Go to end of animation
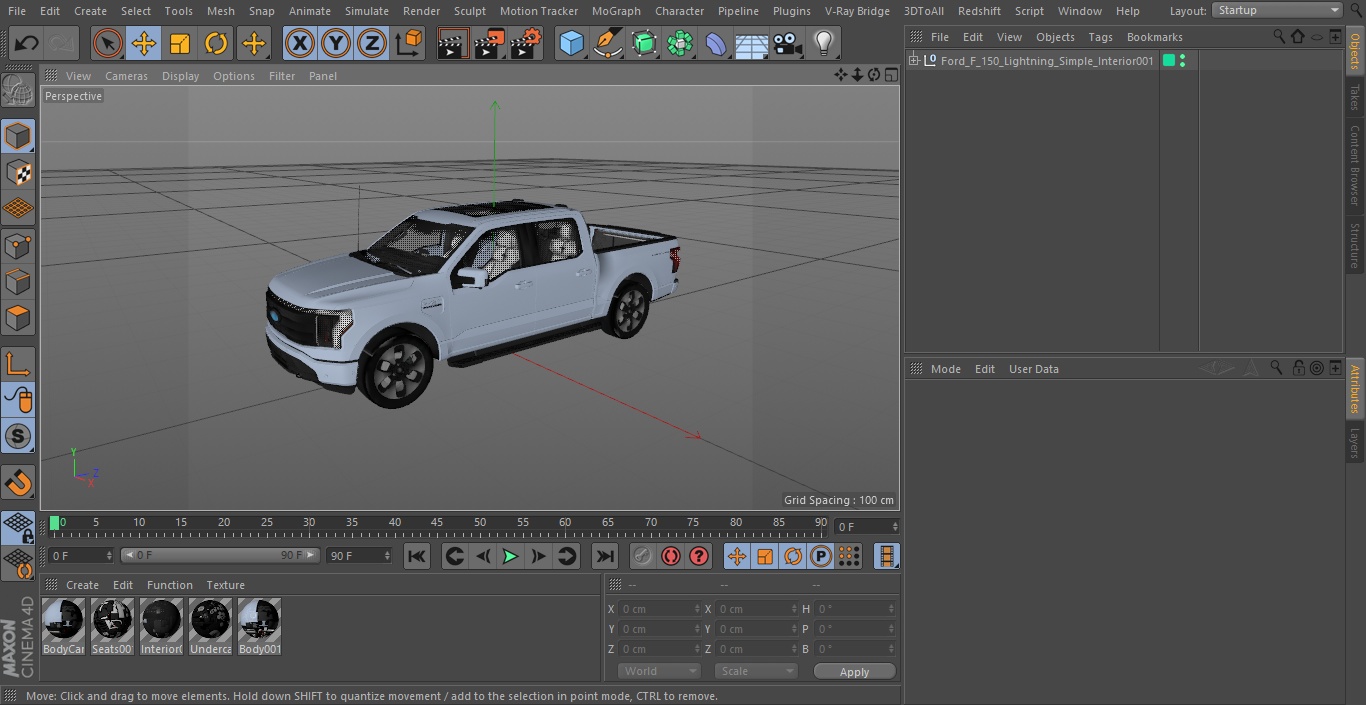 click(604, 556)
